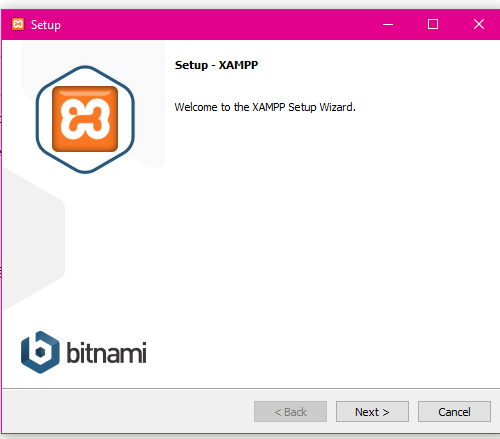Click the large orange XAMPP logo
The image size is (500, 439).
85,119
